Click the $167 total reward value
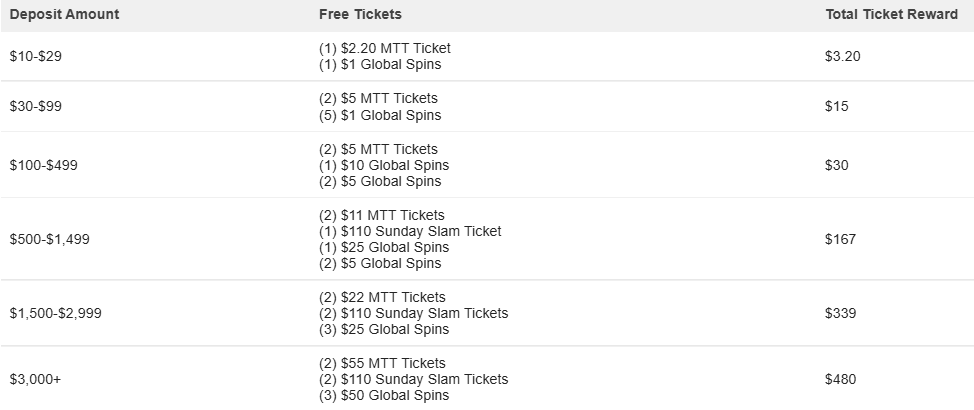Viewport: 974px width, 410px height. coord(841,240)
